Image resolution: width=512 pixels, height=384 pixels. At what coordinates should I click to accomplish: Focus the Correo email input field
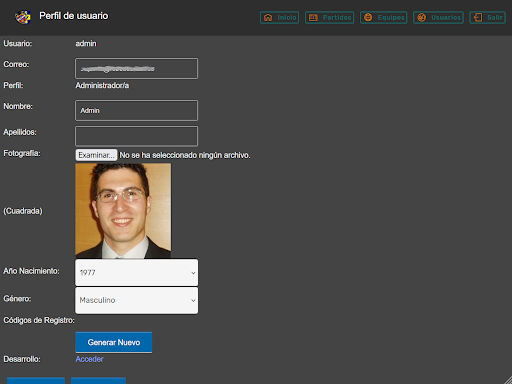[x=136, y=69]
